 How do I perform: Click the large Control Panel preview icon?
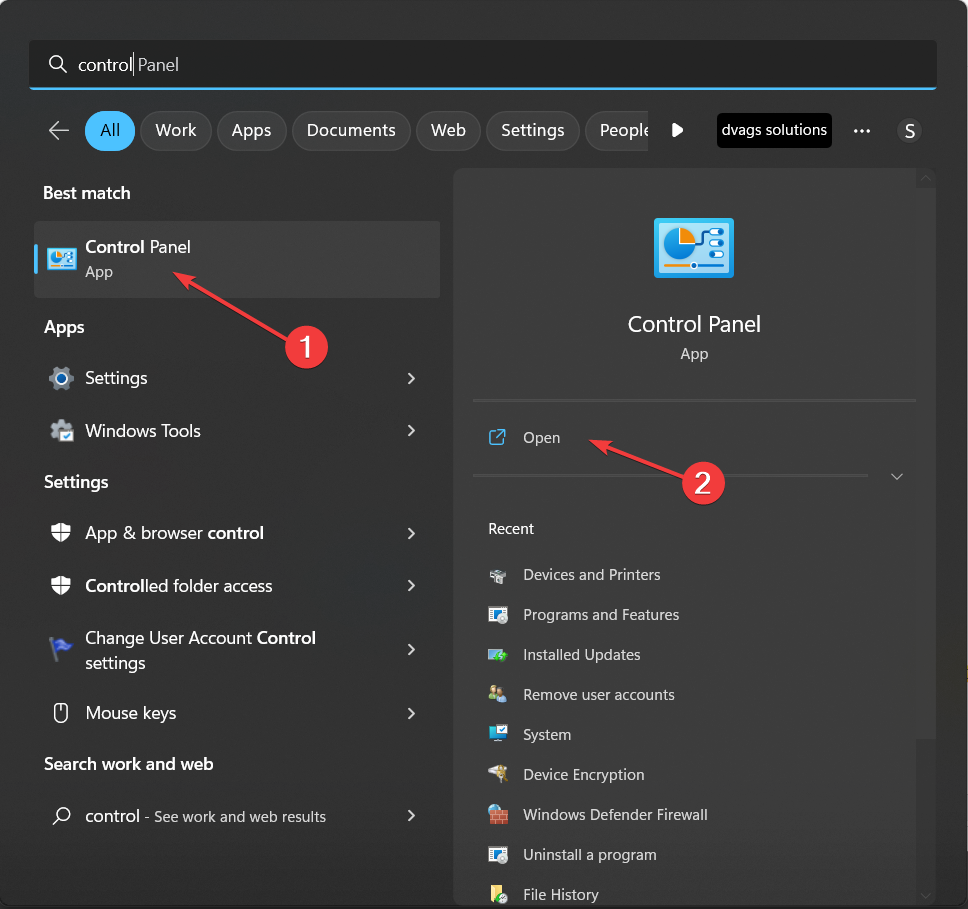694,248
